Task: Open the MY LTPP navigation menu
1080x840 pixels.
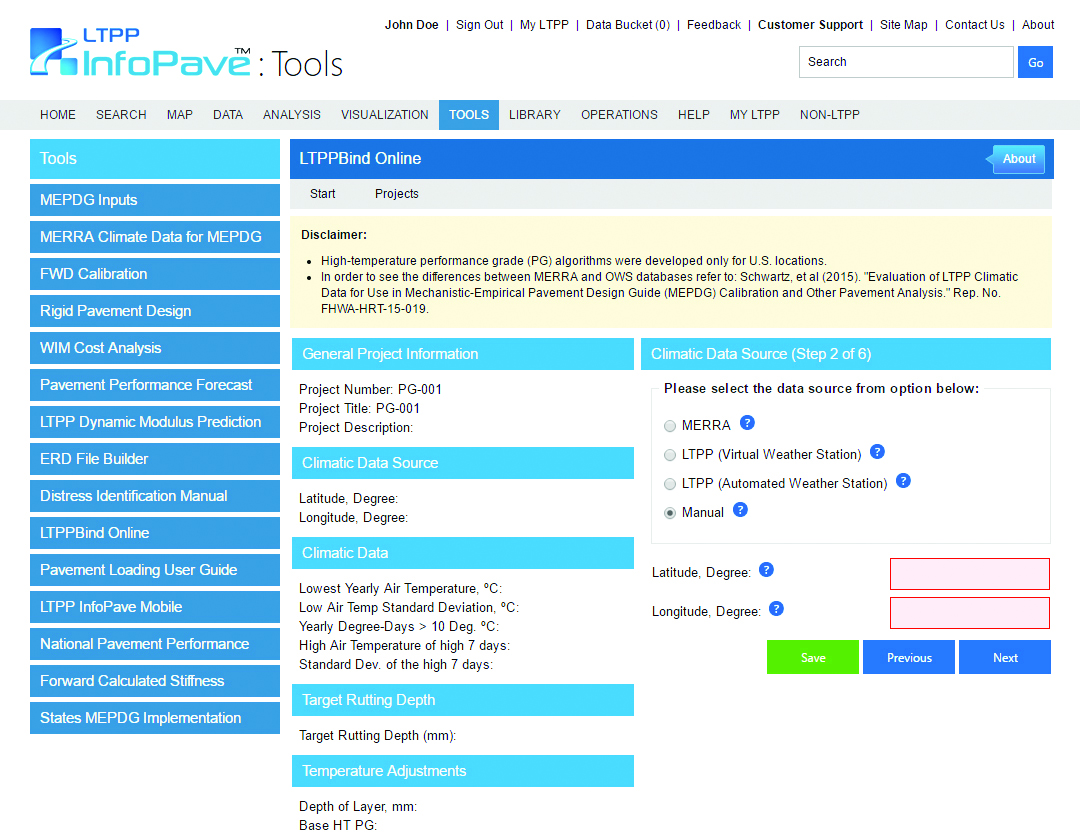Action: click(755, 115)
